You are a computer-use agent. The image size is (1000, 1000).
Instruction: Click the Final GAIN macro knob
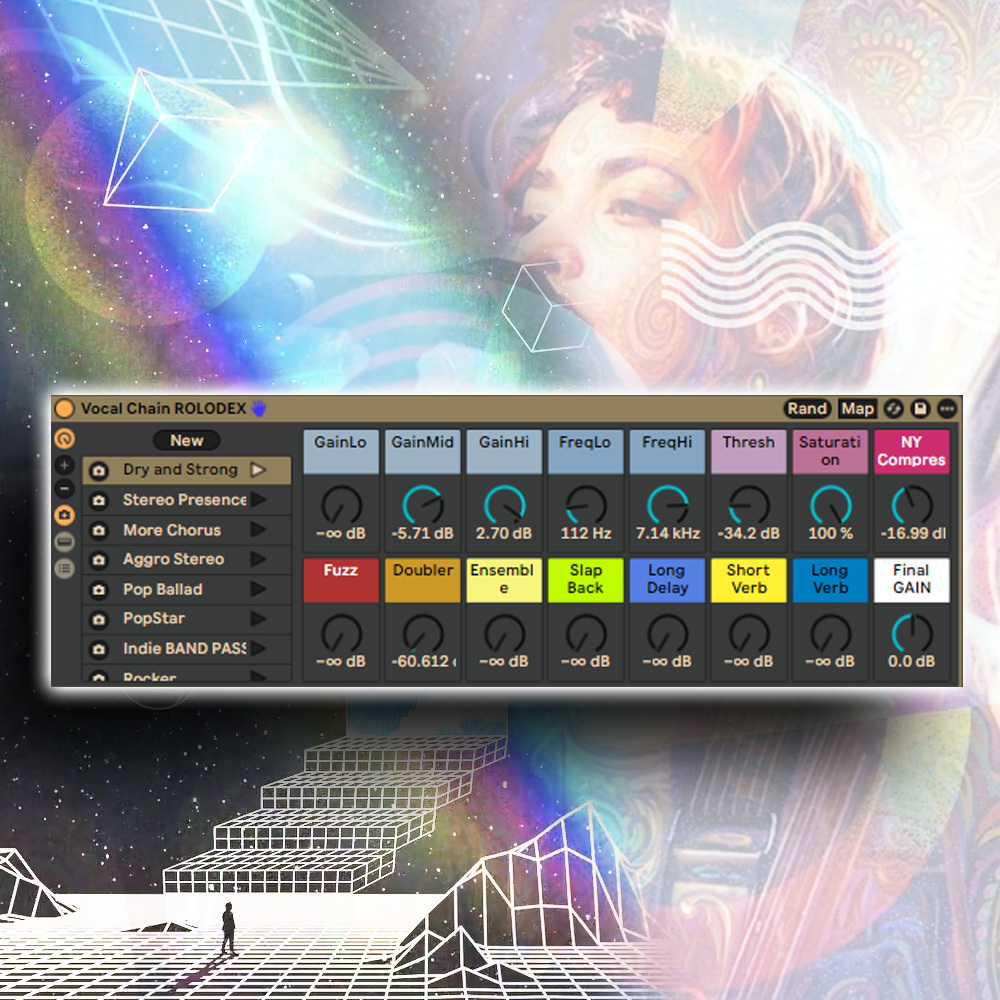912,634
